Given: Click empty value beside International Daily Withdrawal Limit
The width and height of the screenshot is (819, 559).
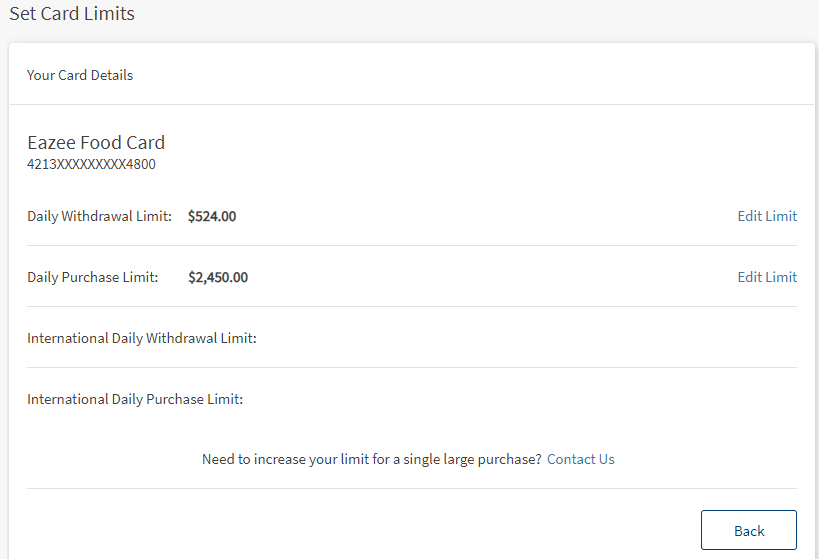Looking at the screenshot, I should click(500, 338).
